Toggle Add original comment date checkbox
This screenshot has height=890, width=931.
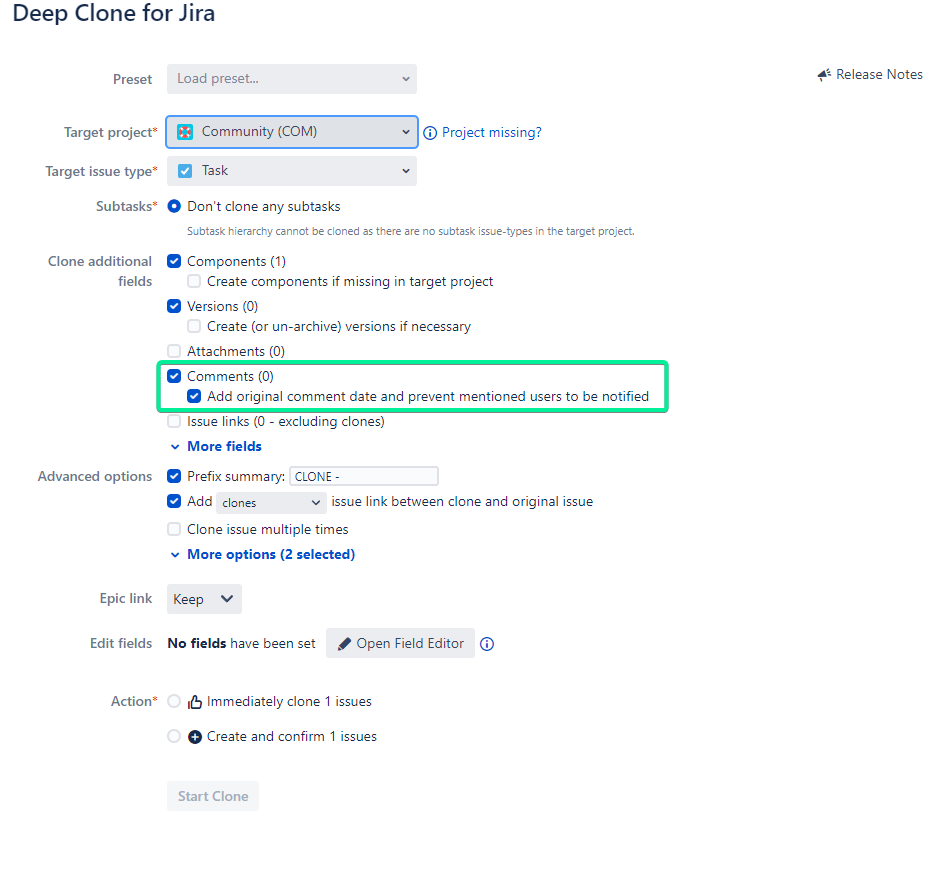(x=194, y=397)
